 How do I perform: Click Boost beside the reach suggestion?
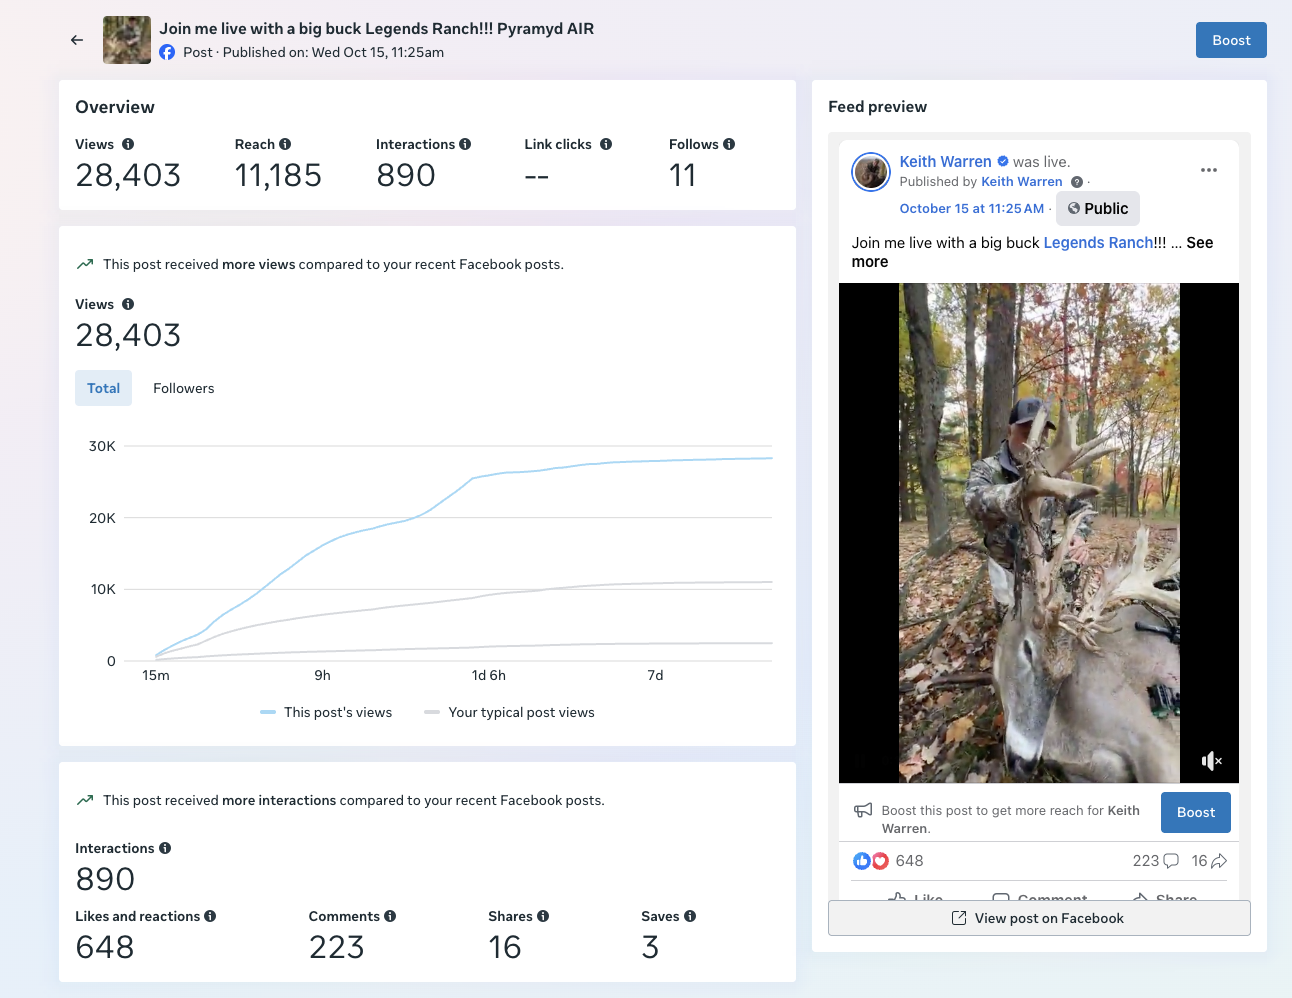(1195, 813)
